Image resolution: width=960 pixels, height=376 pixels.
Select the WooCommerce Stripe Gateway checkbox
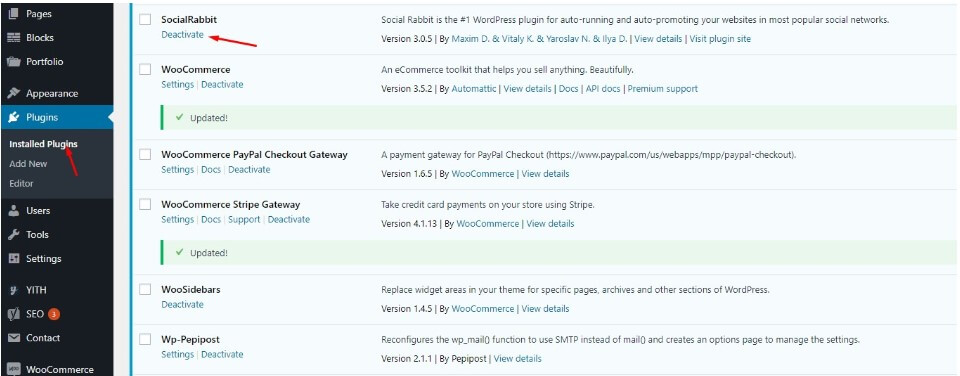pyautogui.click(x=144, y=205)
